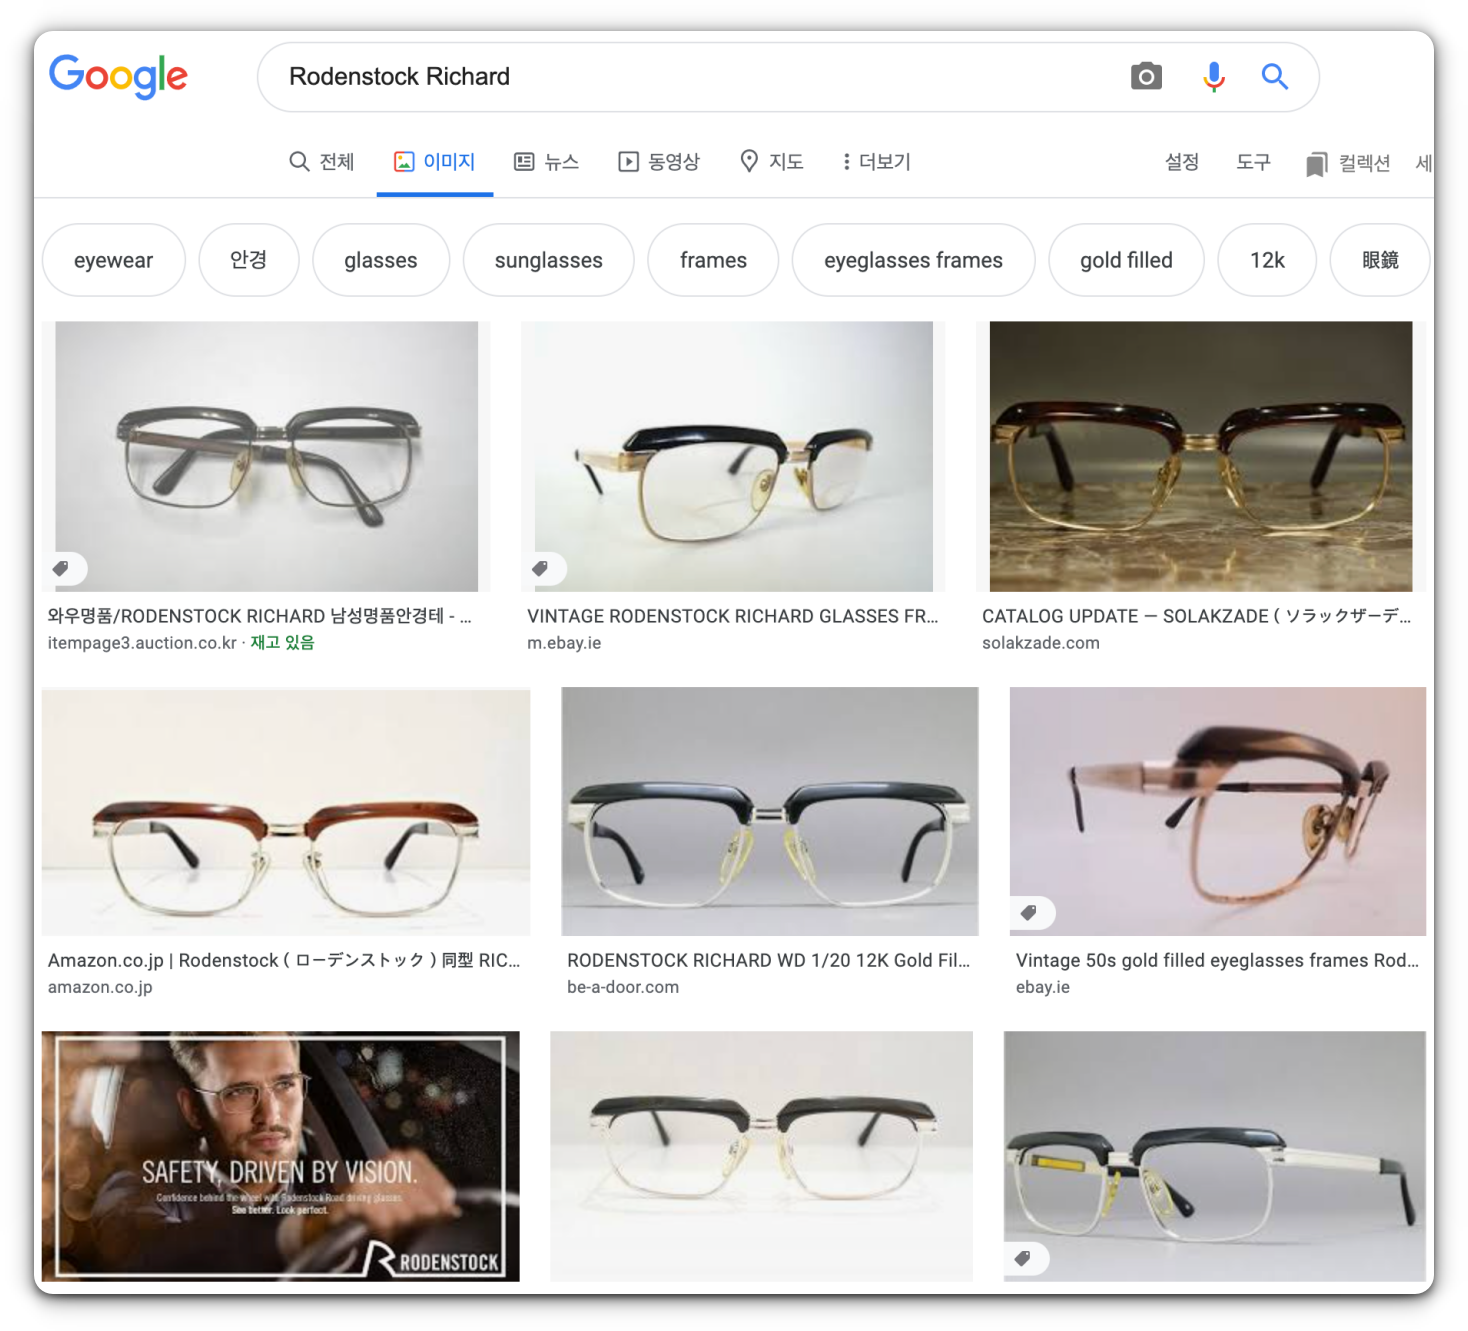This screenshot has width=1468, height=1331.
Task: Click the collections bookmark icon
Action: tap(1316, 164)
